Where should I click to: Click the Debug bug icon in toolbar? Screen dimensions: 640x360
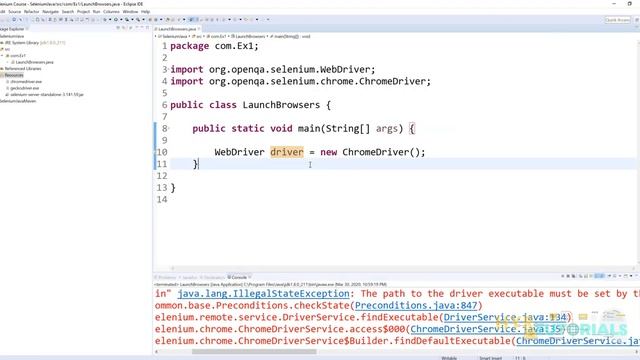click(x=105, y=19)
